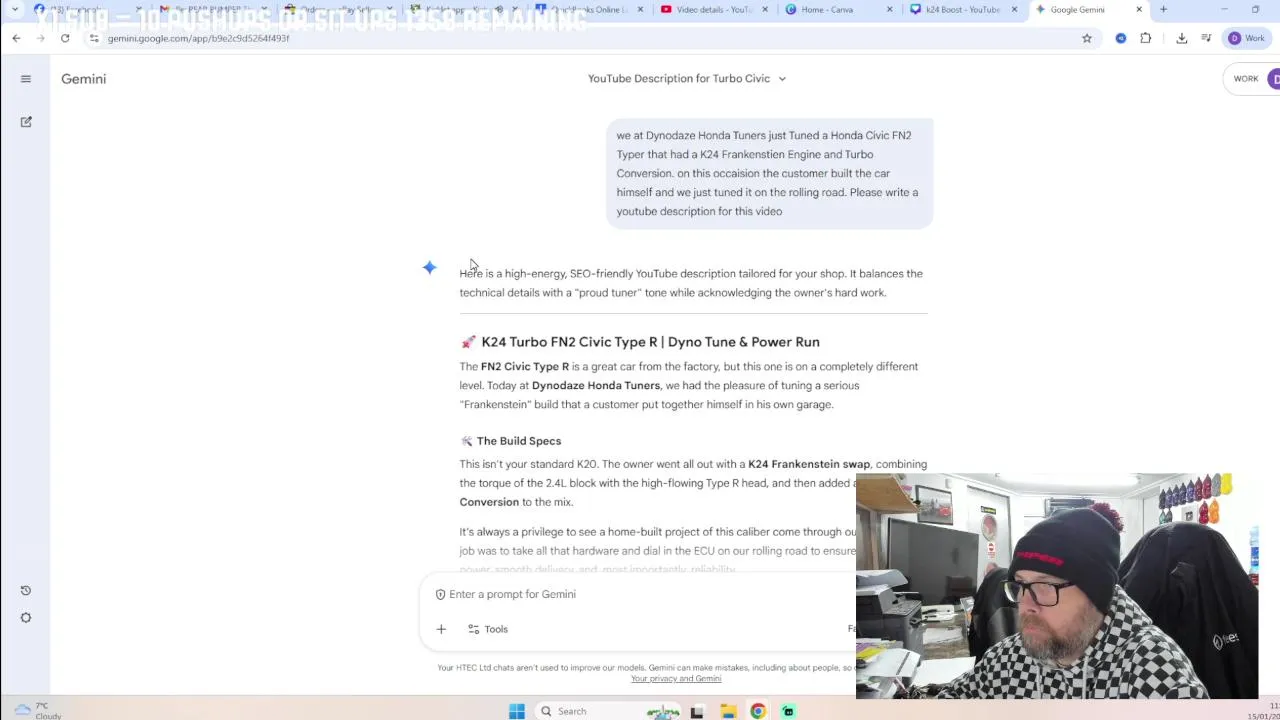This screenshot has height=720, width=1280.
Task: Click the bold K24 Frankenstein swap text
Action: click(809, 464)
